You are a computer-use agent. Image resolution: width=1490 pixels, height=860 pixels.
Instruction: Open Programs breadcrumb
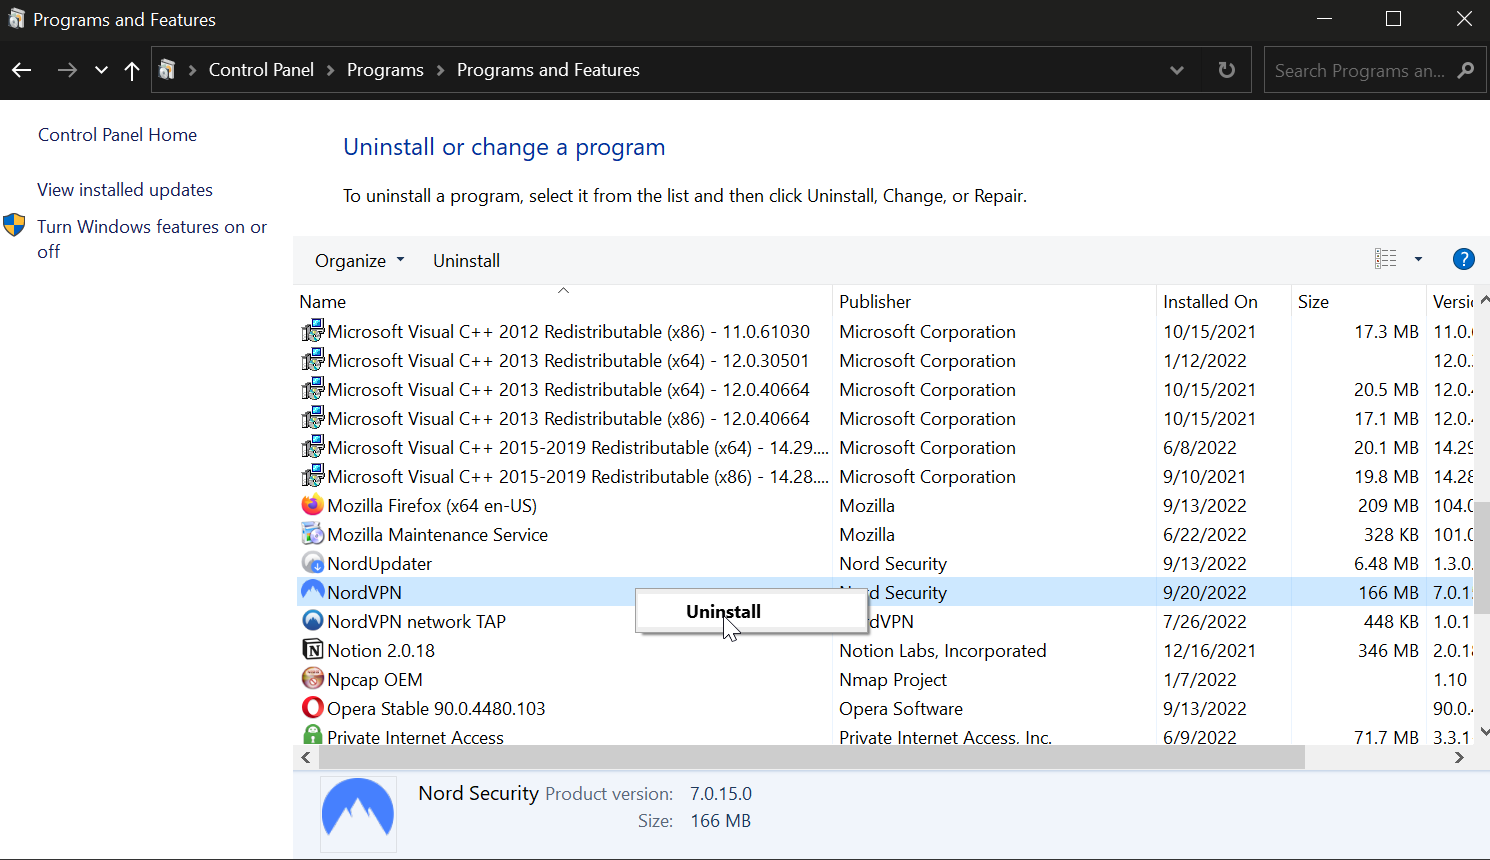pyautogui.click(x=385, y=70)
